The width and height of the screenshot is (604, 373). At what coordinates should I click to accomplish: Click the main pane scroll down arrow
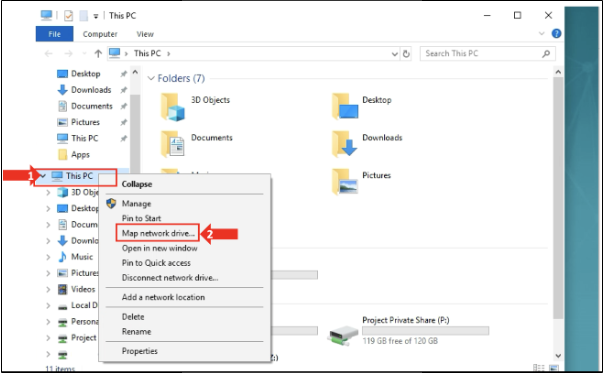tap(558, 355)
